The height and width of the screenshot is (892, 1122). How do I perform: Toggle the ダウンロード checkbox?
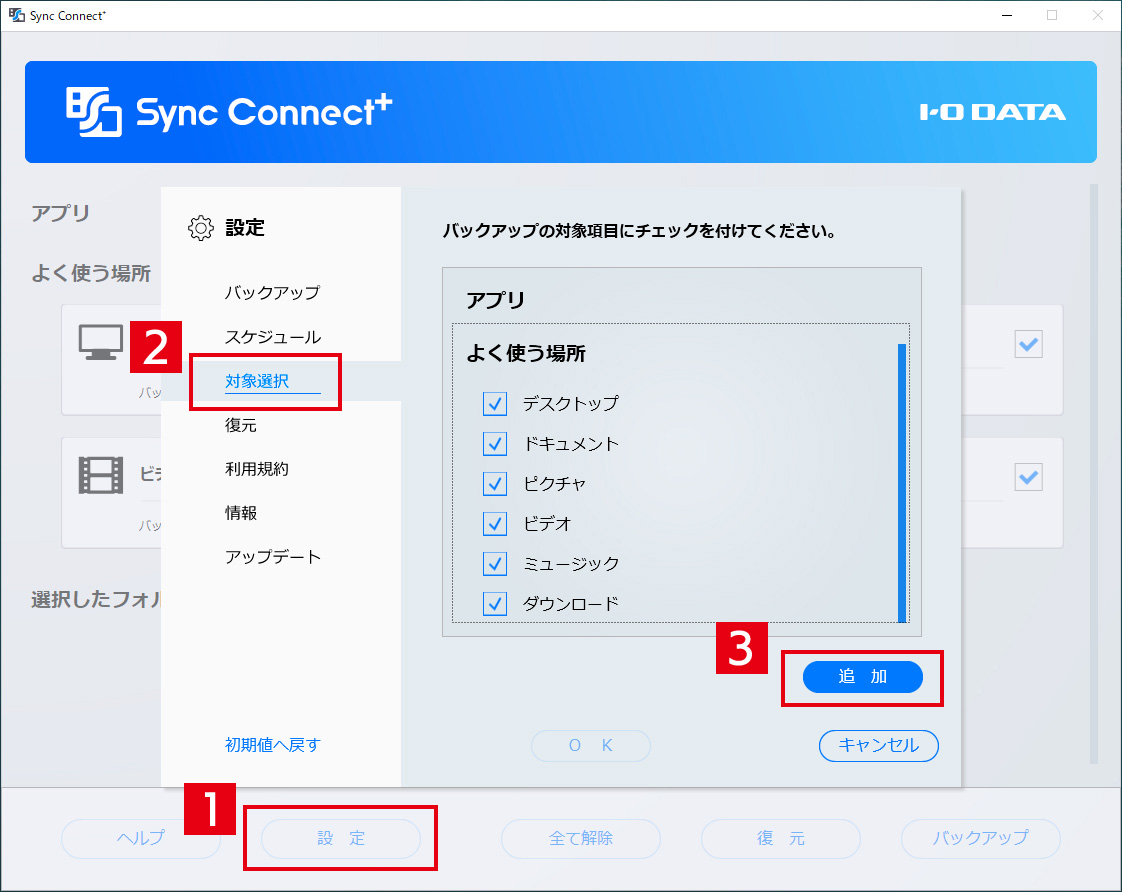[495, 604]
